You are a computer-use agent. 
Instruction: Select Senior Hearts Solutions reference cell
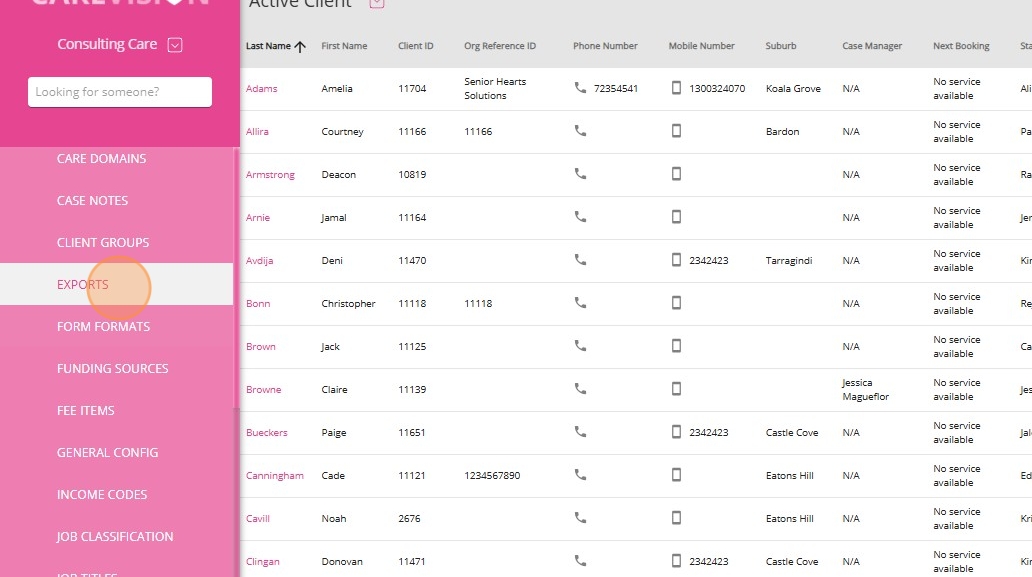click(495, 88)
